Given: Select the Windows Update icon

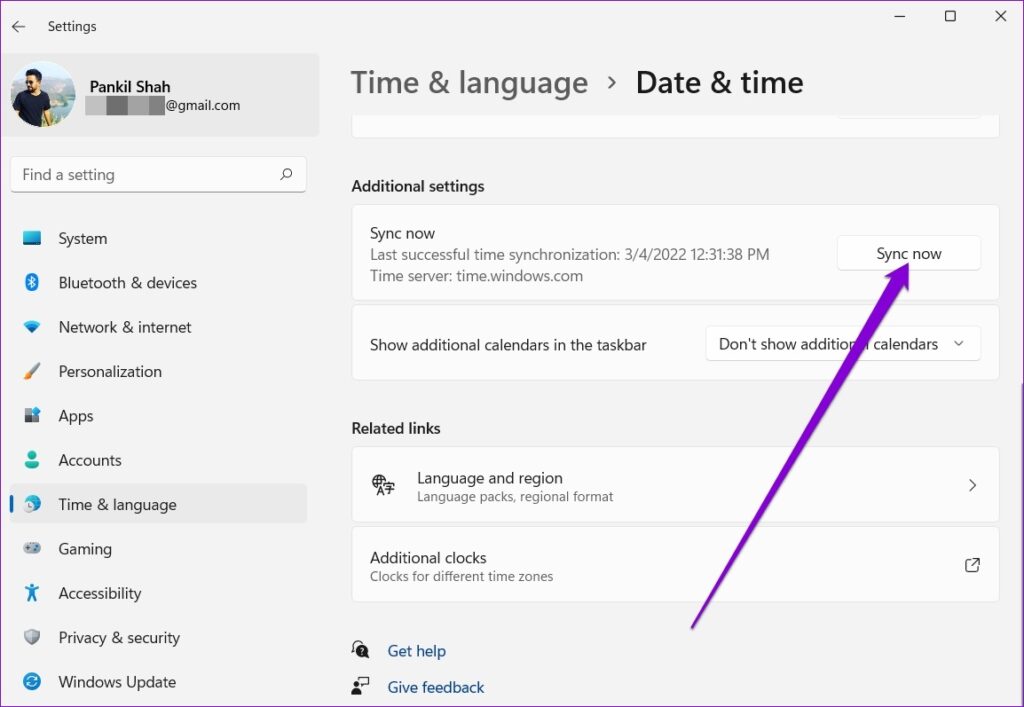Looking at the screenshot, I should 33,682.
